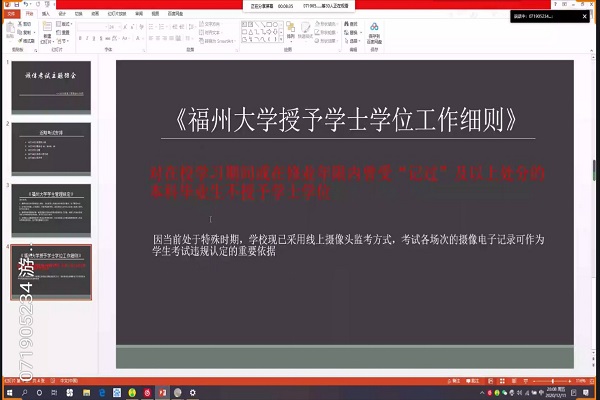Fit the slide to the window using the status bar icon
The width and height of the screenshot is (600, 400).
[x=592, y=381]
